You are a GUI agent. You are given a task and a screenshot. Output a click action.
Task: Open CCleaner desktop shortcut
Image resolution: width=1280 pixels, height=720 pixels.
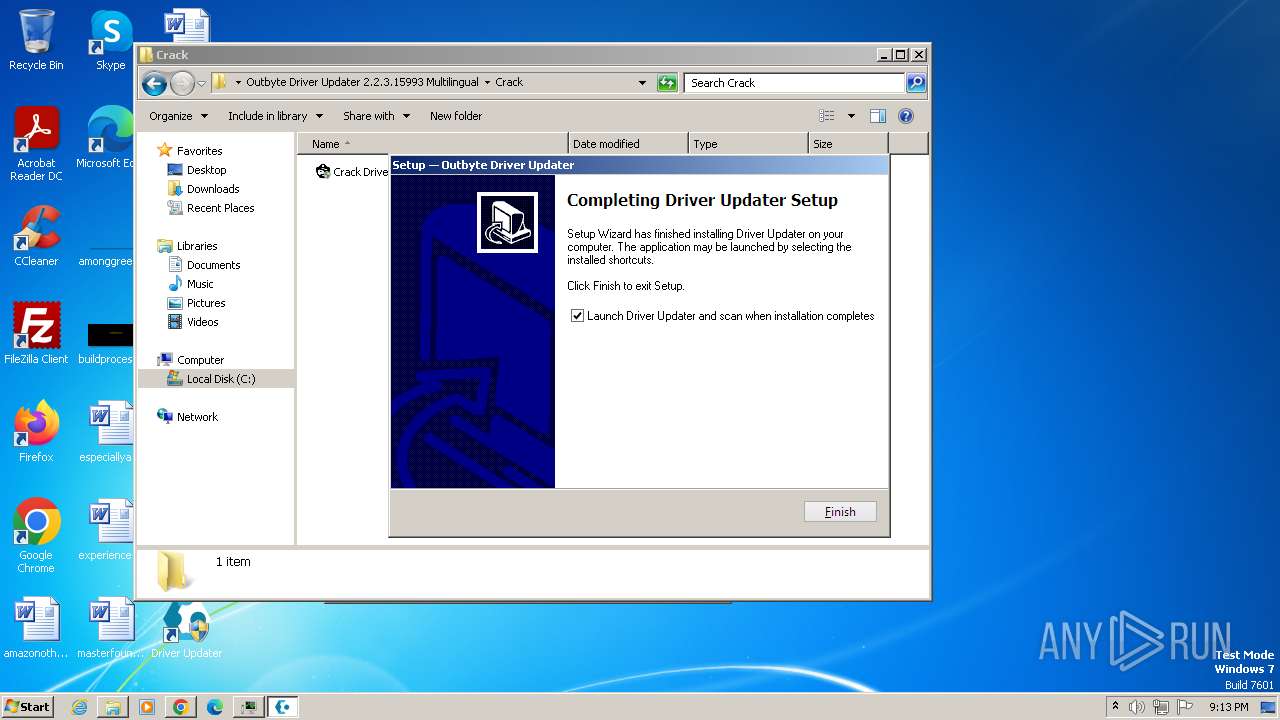(x=36, y=236)
